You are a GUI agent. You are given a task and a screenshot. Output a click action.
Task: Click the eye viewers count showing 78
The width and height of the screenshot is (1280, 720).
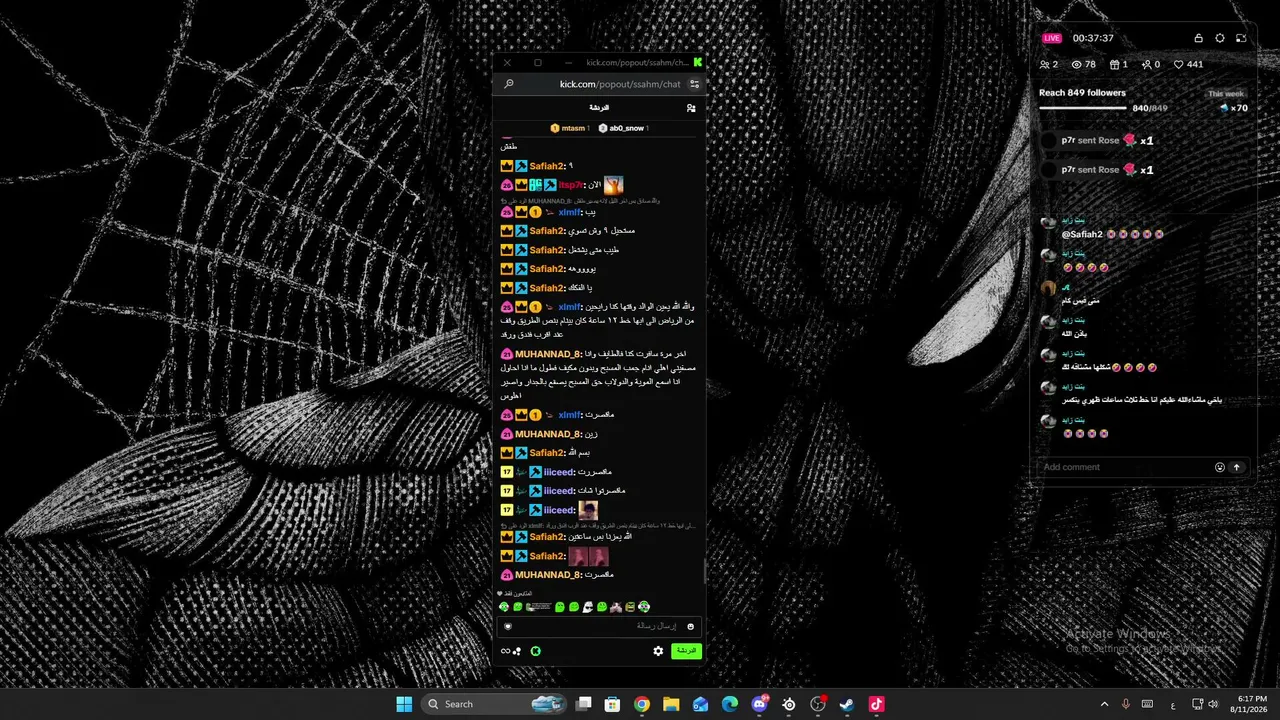coord(1084,64)
